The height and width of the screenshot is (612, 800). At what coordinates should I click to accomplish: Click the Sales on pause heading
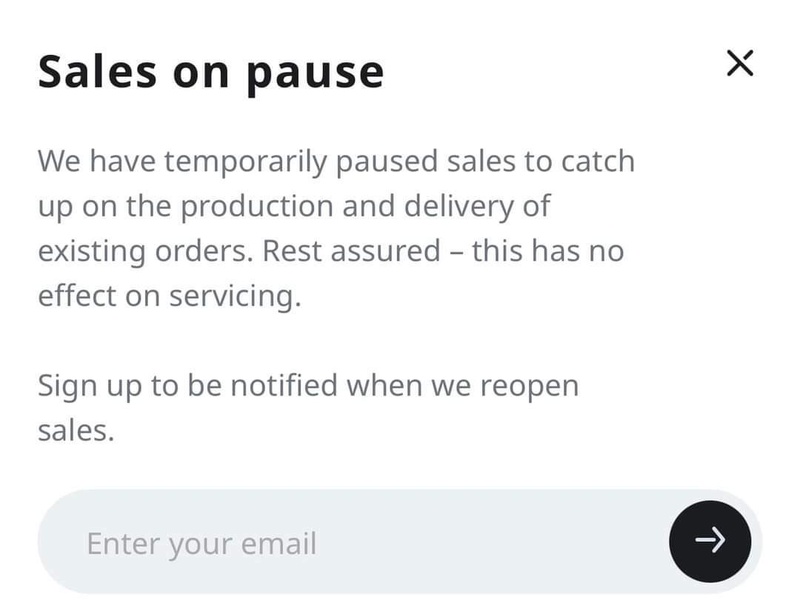click(x=211, y=73)
